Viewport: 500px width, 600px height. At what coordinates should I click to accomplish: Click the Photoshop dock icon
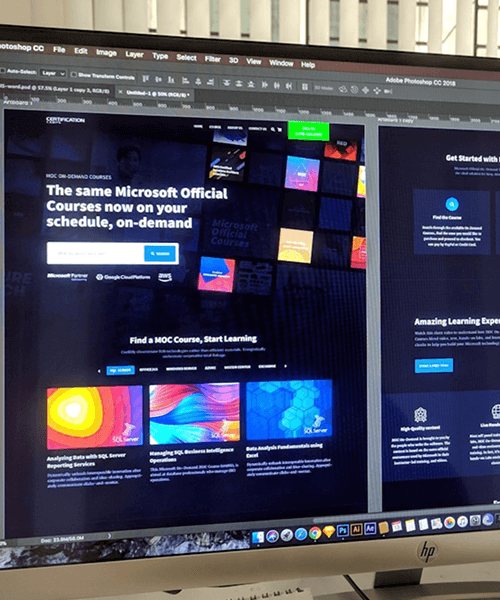pyautogui.click(x=343, y=531)
